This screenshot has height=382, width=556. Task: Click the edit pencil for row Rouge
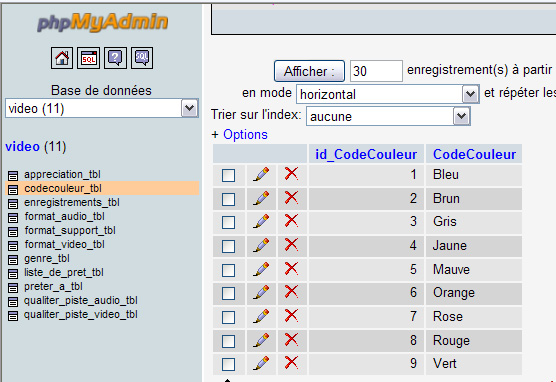(x=261, y=340)
